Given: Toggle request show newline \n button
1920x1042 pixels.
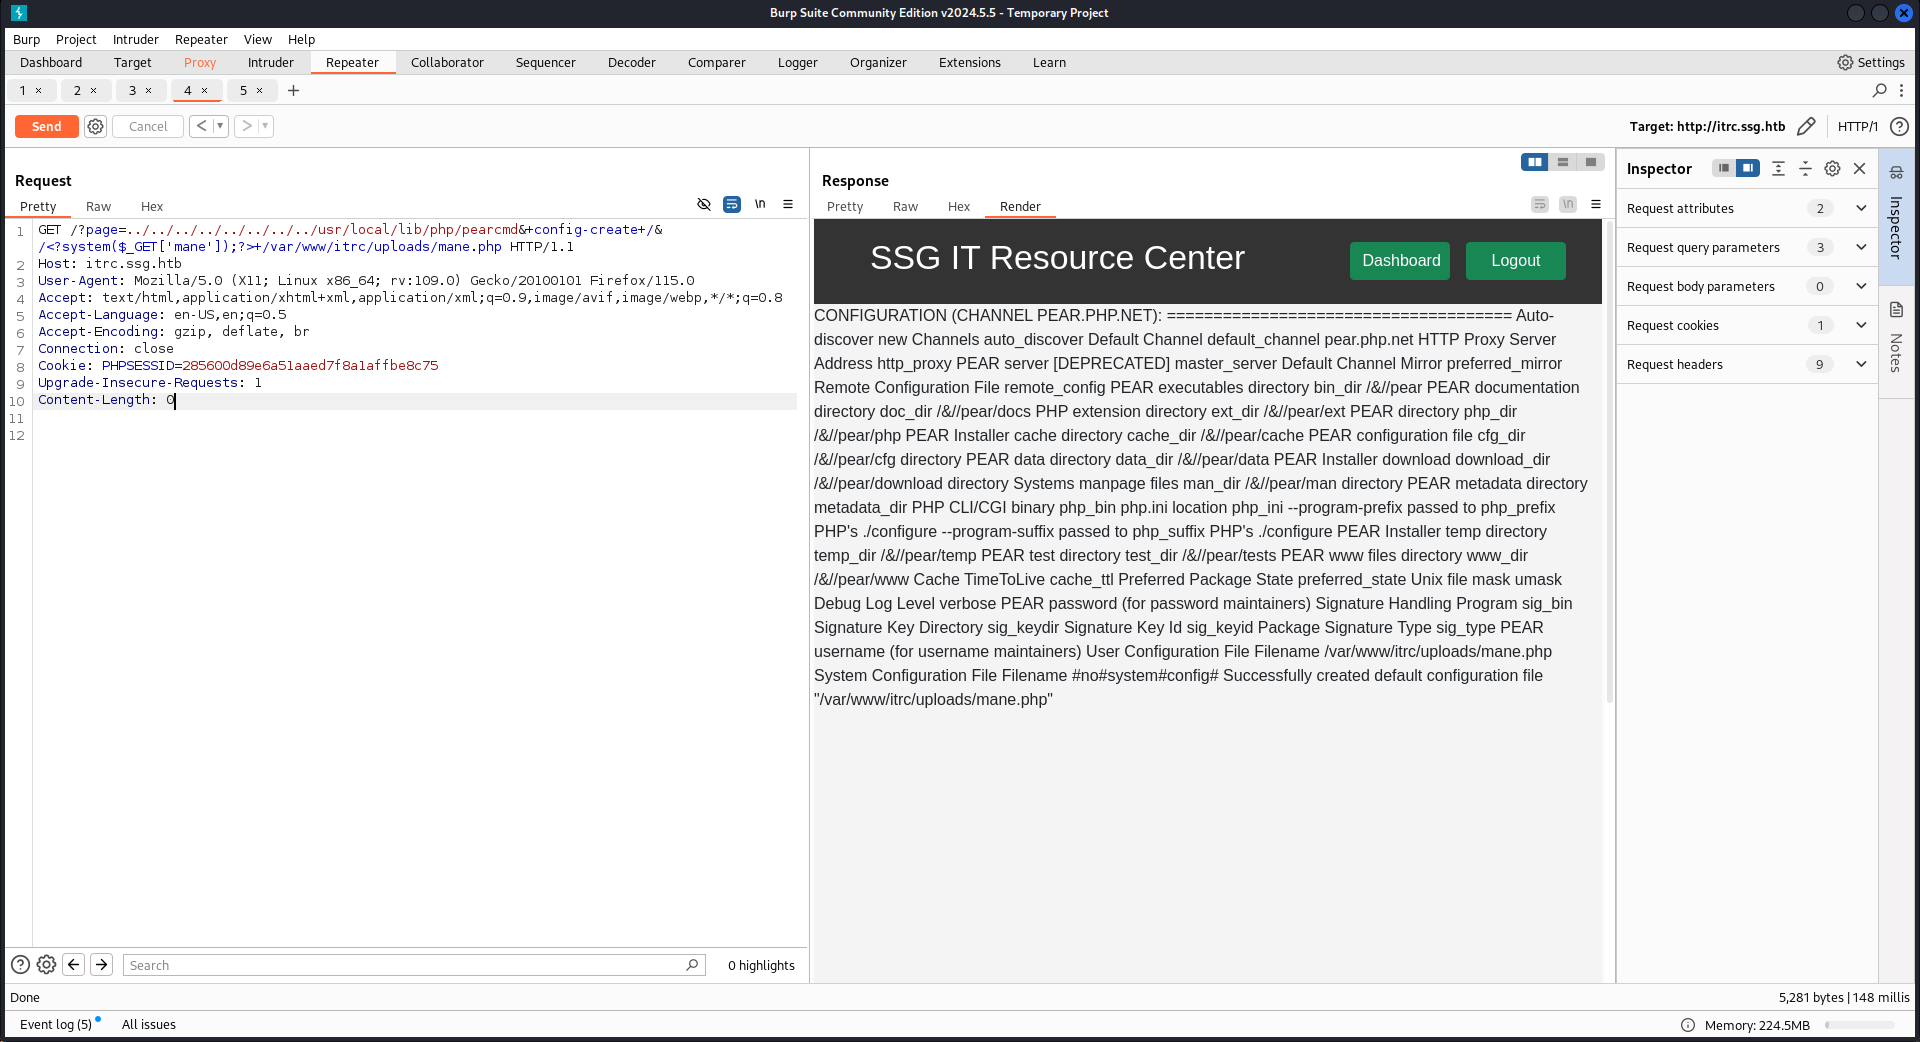Looking at the screenshot, I should (x=760, y=204).
